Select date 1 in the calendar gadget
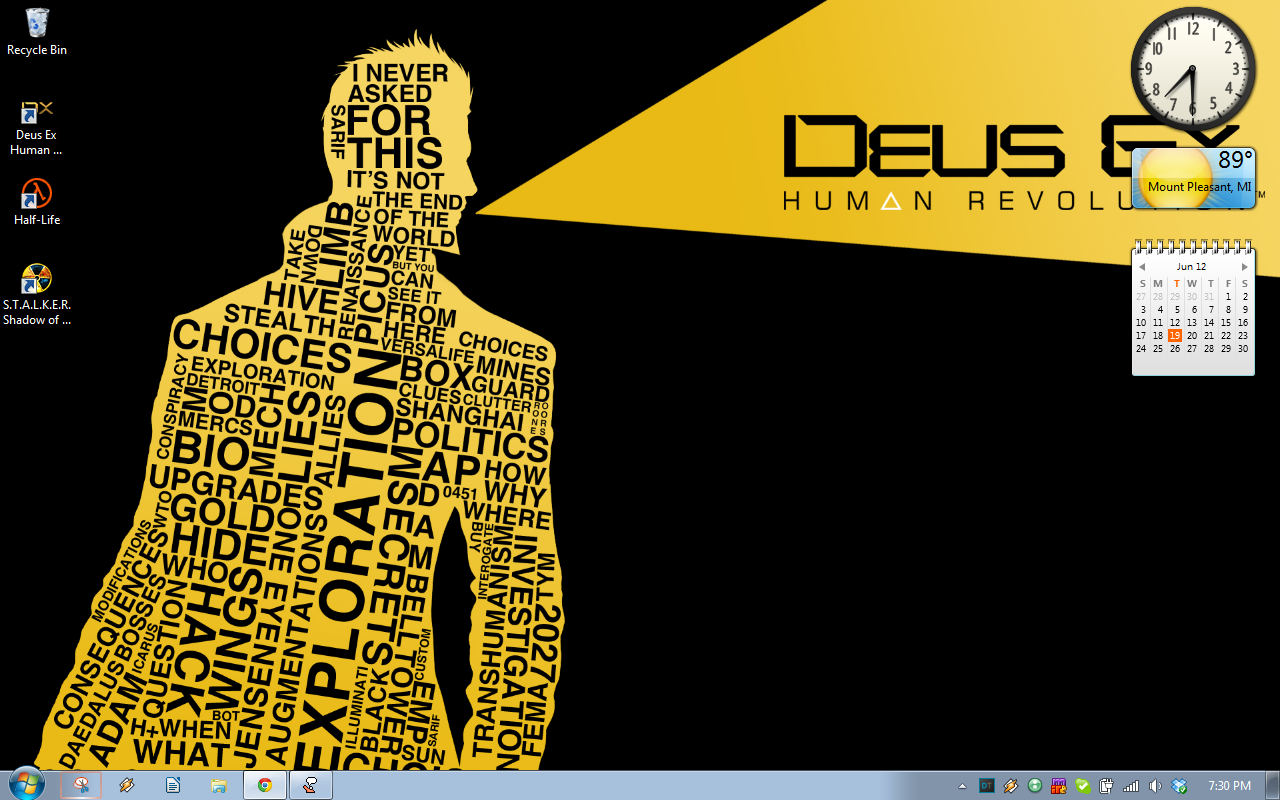The height and width of the screenshot is (800, 1280). click(1228, 297)
